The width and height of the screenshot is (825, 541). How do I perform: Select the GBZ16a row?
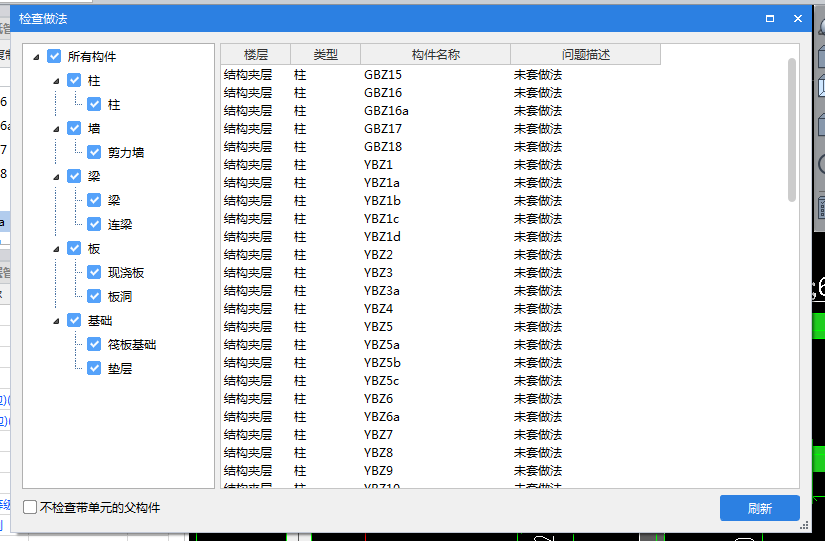[x=441, y=111]
